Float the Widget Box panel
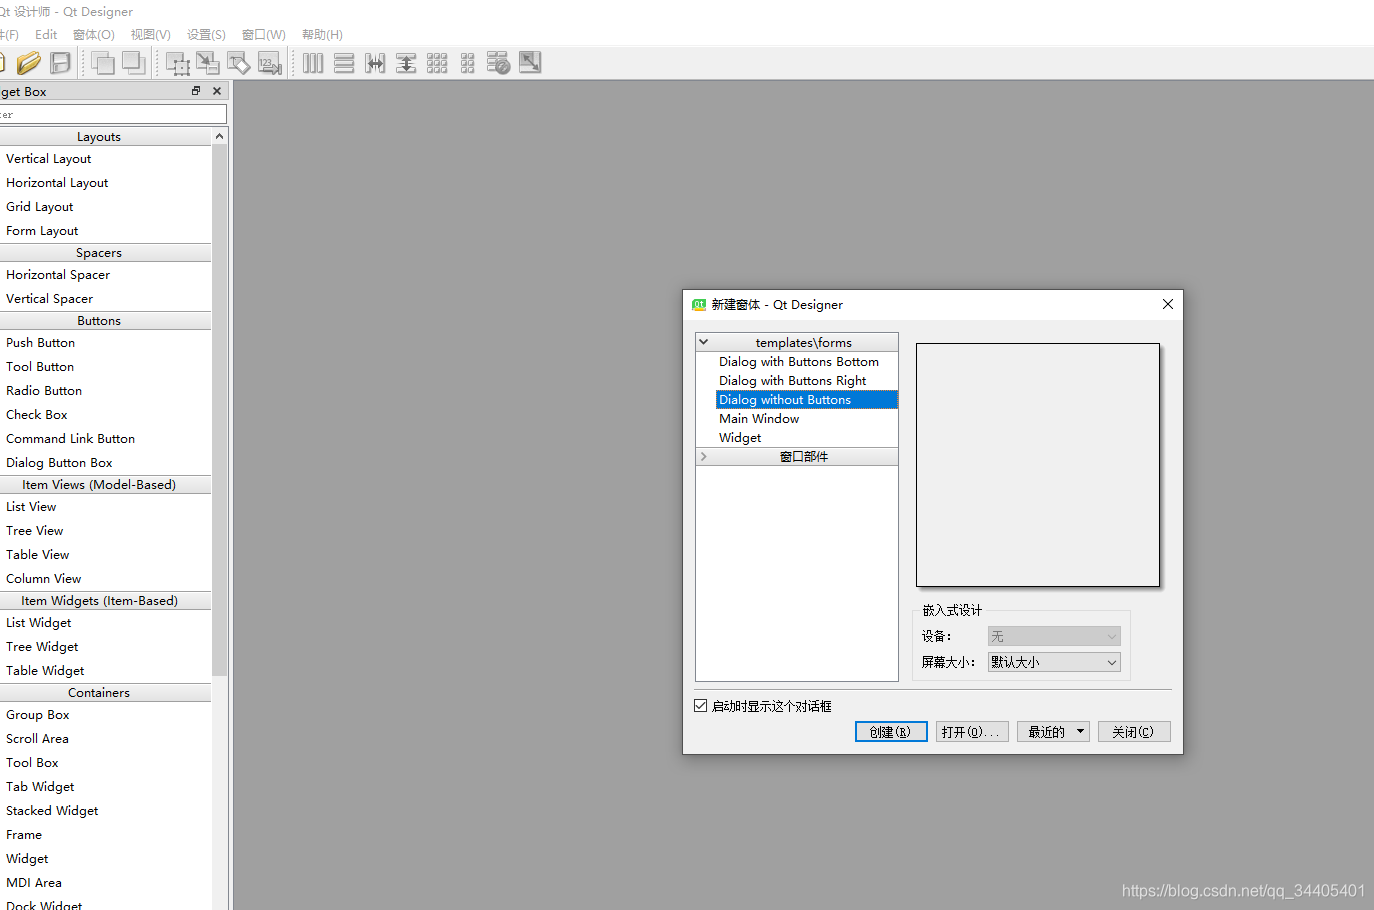The image size is (1374, 910). click(x=196, y=91)
